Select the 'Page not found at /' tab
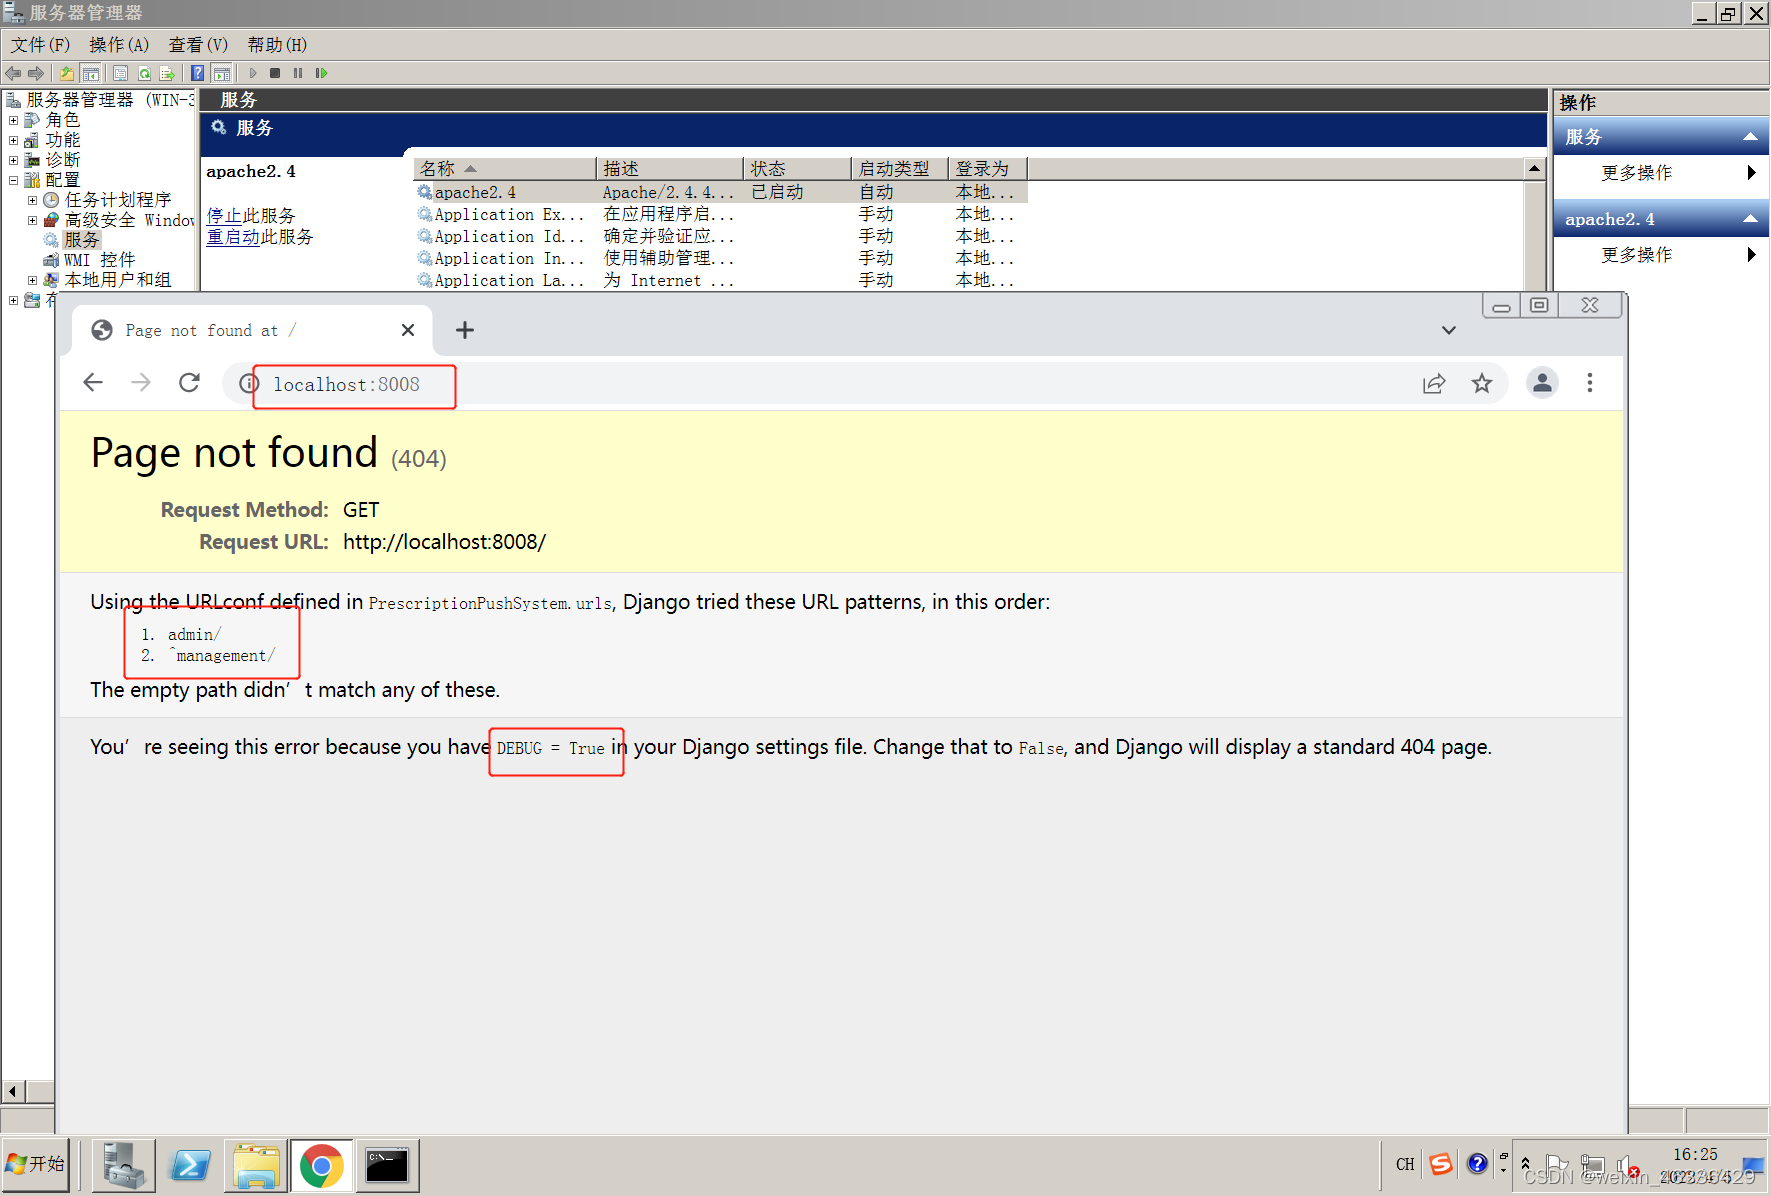Viewport: 1771px width, 1196px height. tap(253, 330)
